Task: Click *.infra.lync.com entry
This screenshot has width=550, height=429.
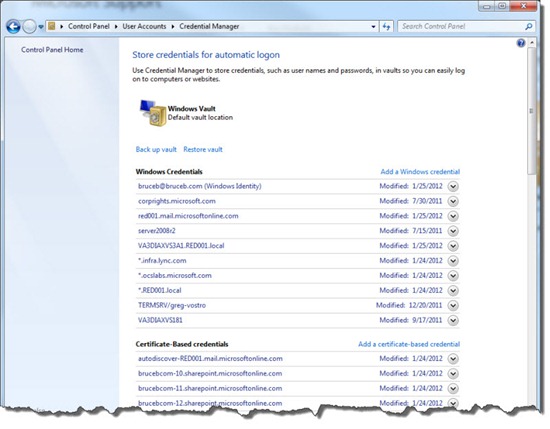Action: pos(162,261)
